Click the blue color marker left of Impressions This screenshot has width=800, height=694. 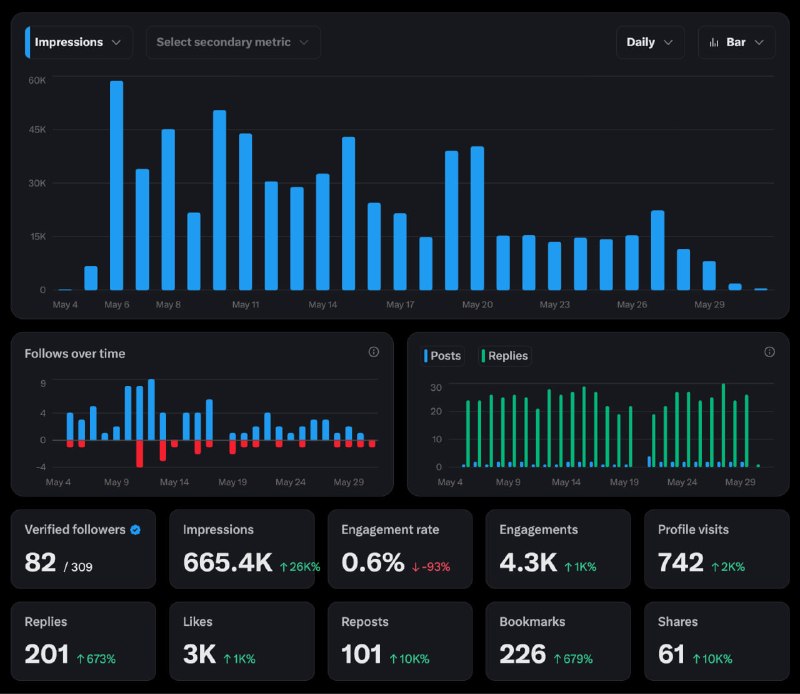[27, 42]
